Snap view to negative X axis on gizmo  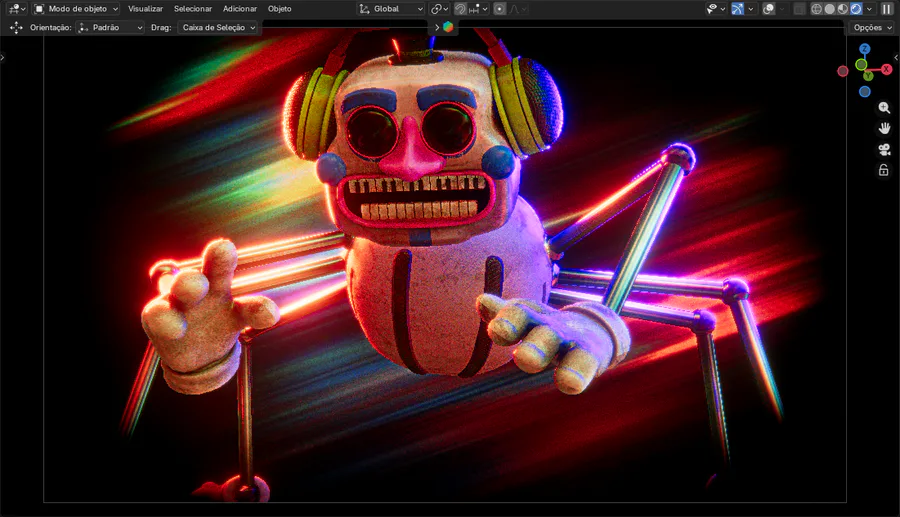point(843,71)
